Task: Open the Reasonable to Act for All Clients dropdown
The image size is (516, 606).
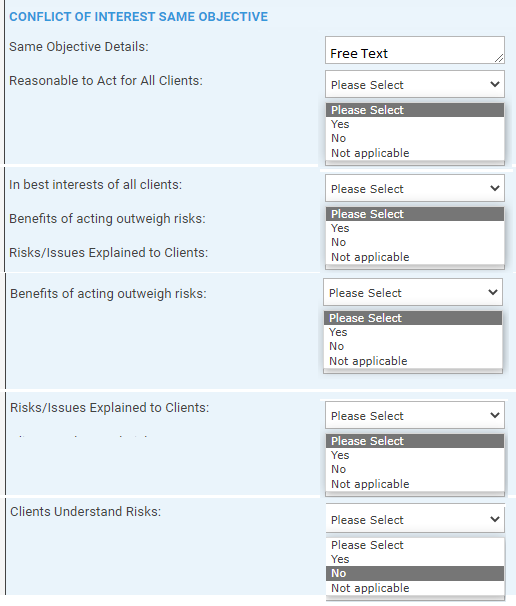Action: [x=415, y=84]
